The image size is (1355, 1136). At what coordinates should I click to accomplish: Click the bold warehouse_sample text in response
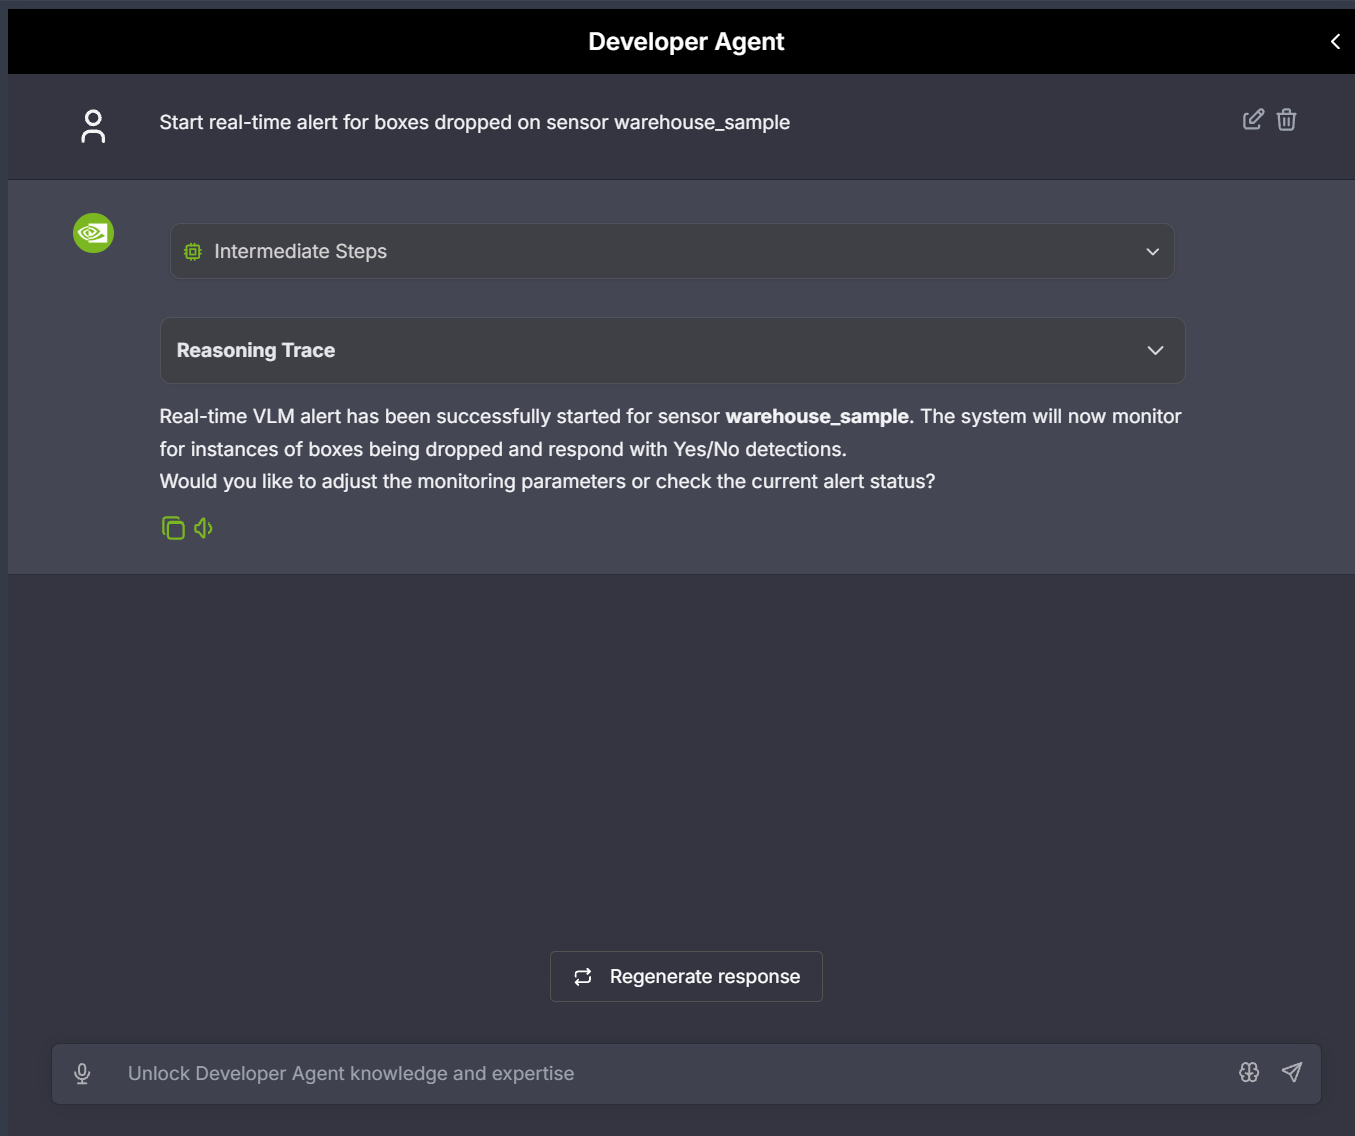[817, 417]
